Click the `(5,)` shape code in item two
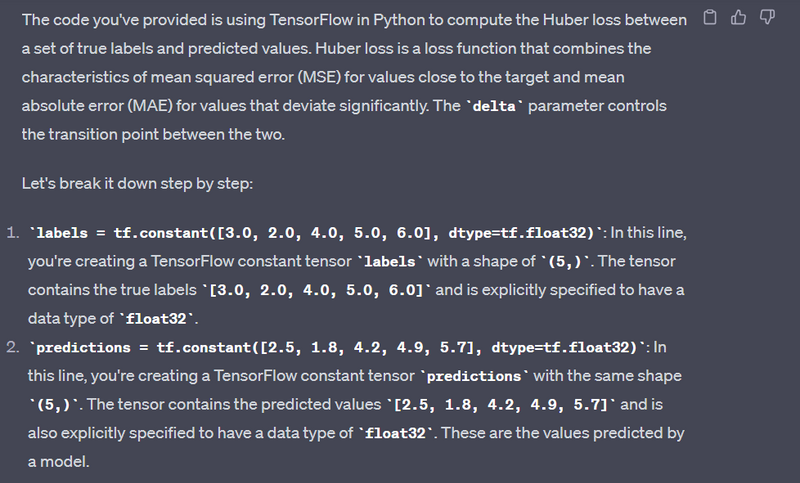The image size is (800, 483). [54, 405]
